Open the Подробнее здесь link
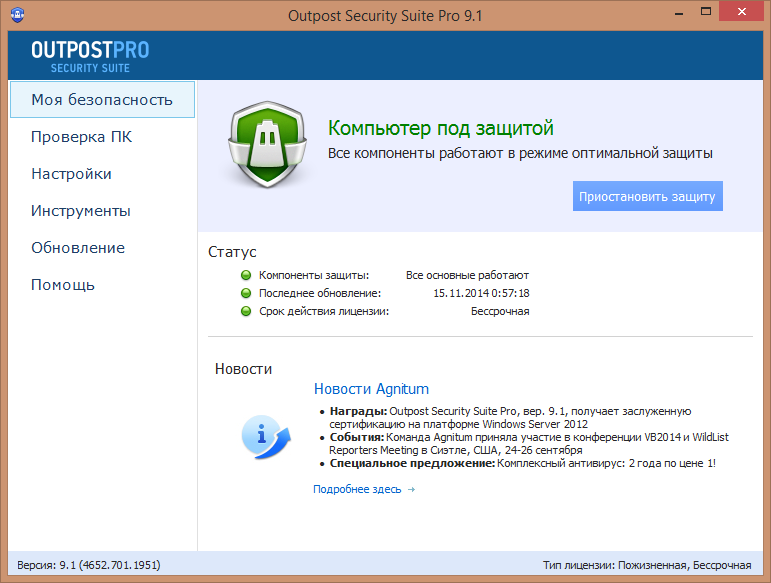Viewport: 771px width, 583px height. (357, 490)
